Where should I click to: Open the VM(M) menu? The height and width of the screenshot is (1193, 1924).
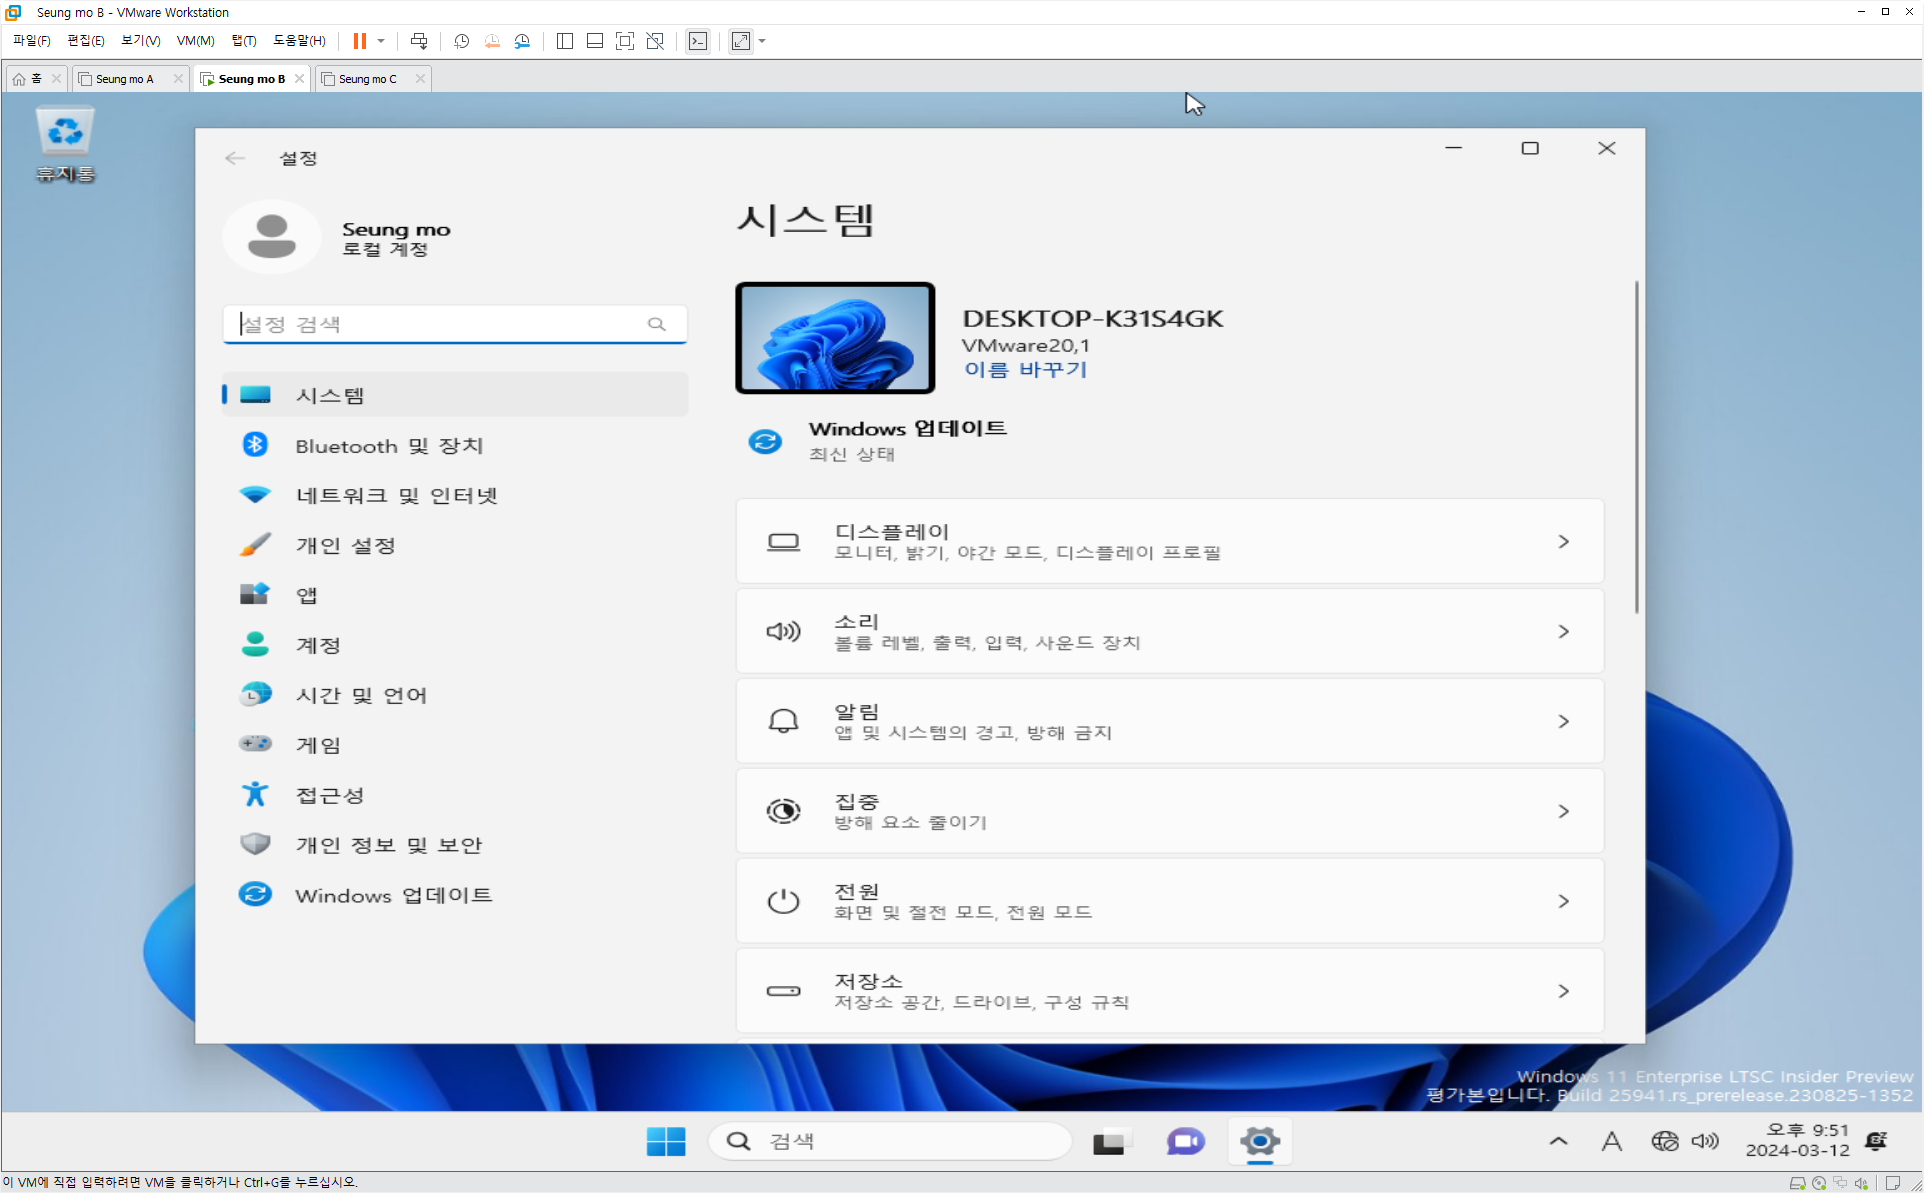(x=195, y=41)
